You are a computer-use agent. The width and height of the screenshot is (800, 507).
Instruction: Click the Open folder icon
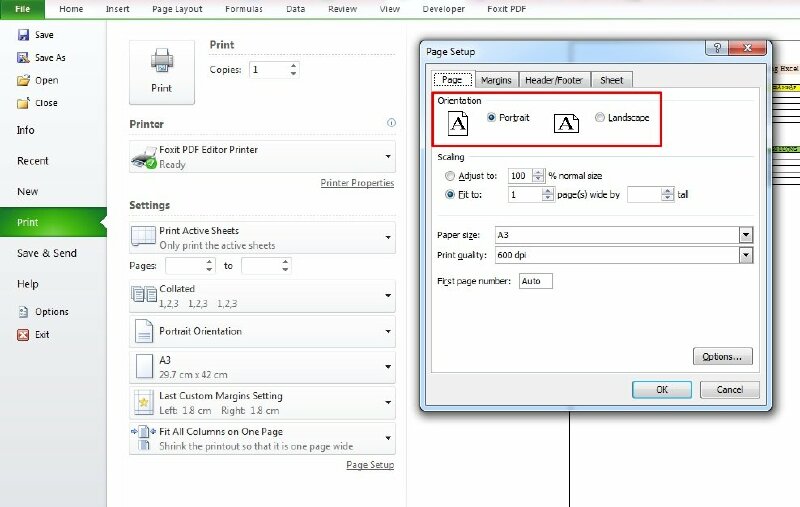click(x=24, y=80)
